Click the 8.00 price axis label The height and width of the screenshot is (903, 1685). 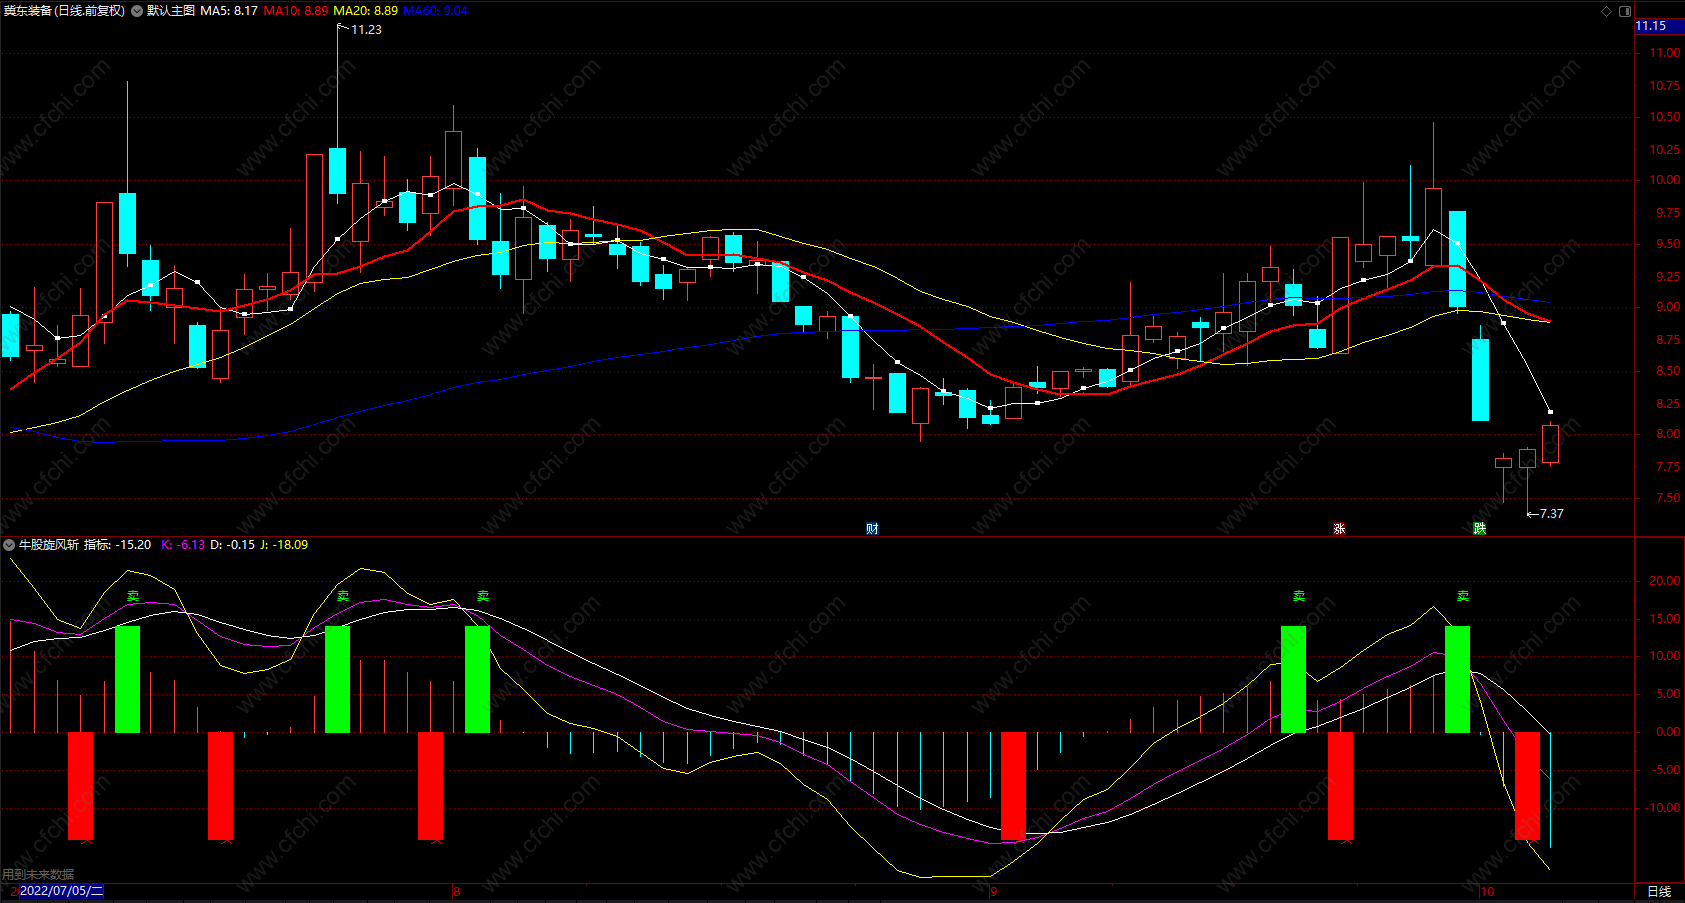(x=1668, y=434)
